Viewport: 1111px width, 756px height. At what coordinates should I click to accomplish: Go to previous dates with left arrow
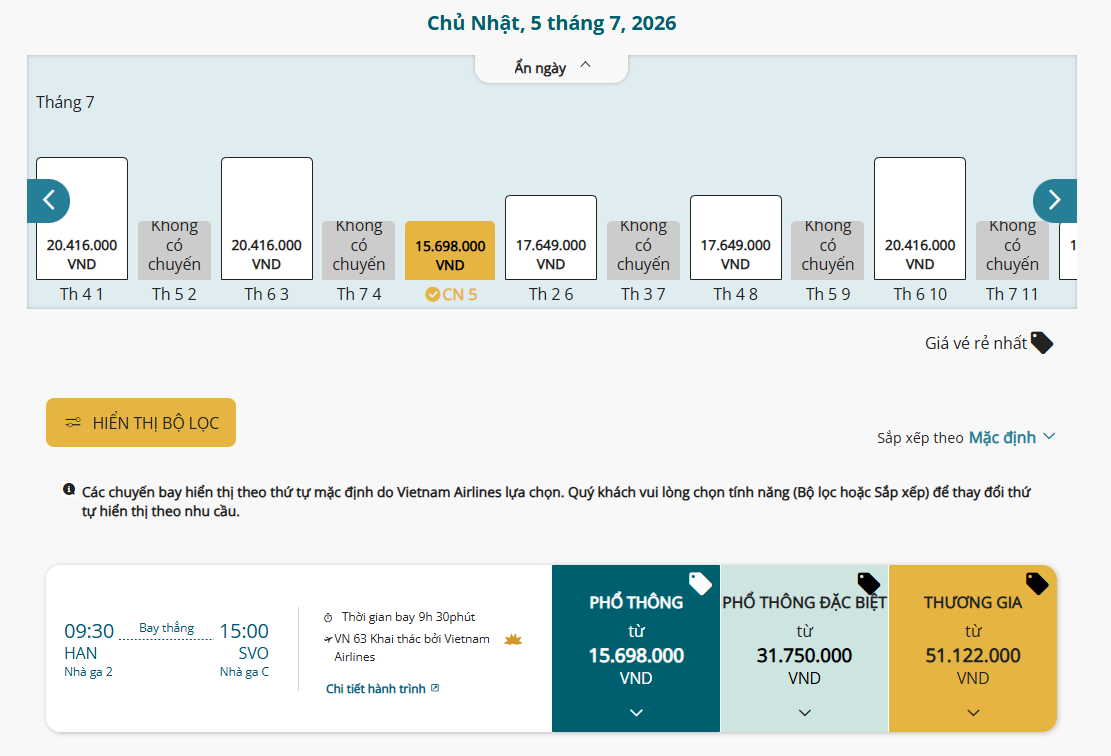pos(48,201)
